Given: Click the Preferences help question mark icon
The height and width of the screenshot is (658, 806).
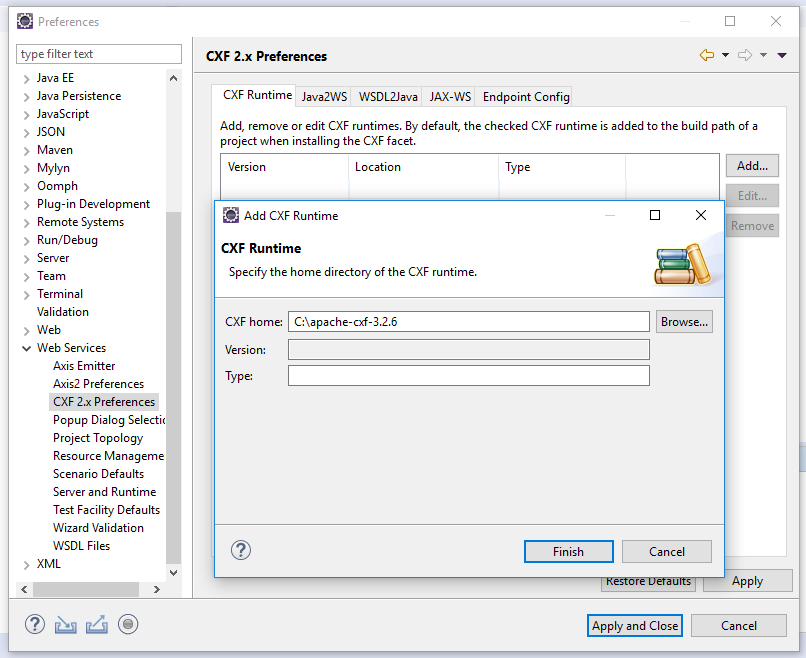Looking at the screenshot, I should coord(35,625).
